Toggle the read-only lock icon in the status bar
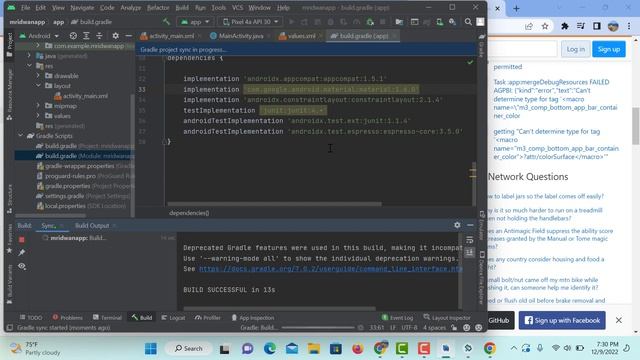 click(x=454, y=328)
